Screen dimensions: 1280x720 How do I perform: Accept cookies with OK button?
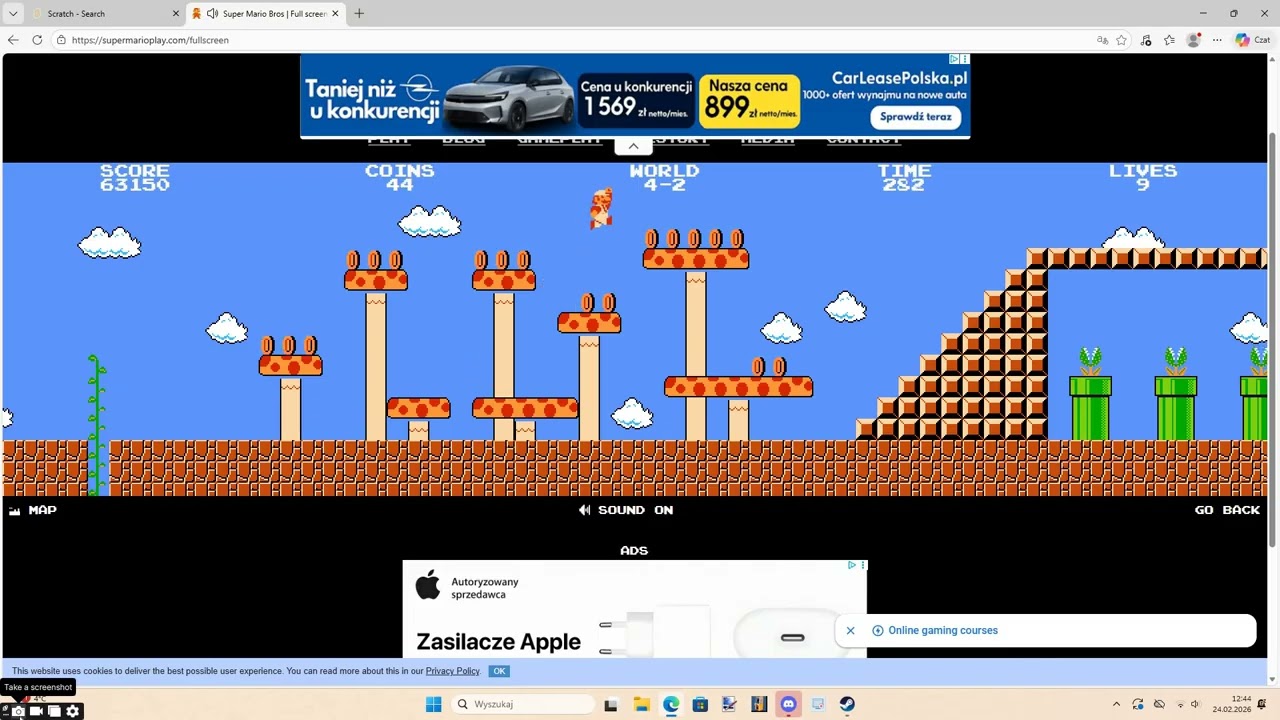500,671
